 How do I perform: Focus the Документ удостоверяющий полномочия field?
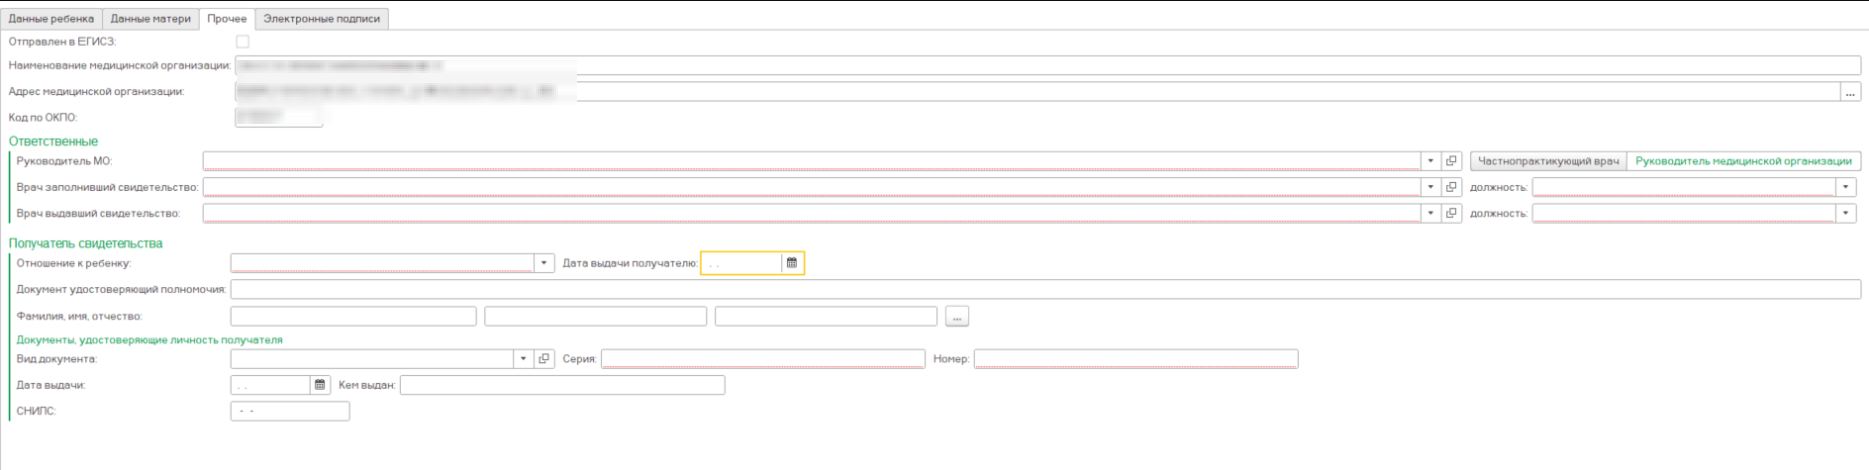(x=1044, y=290)
